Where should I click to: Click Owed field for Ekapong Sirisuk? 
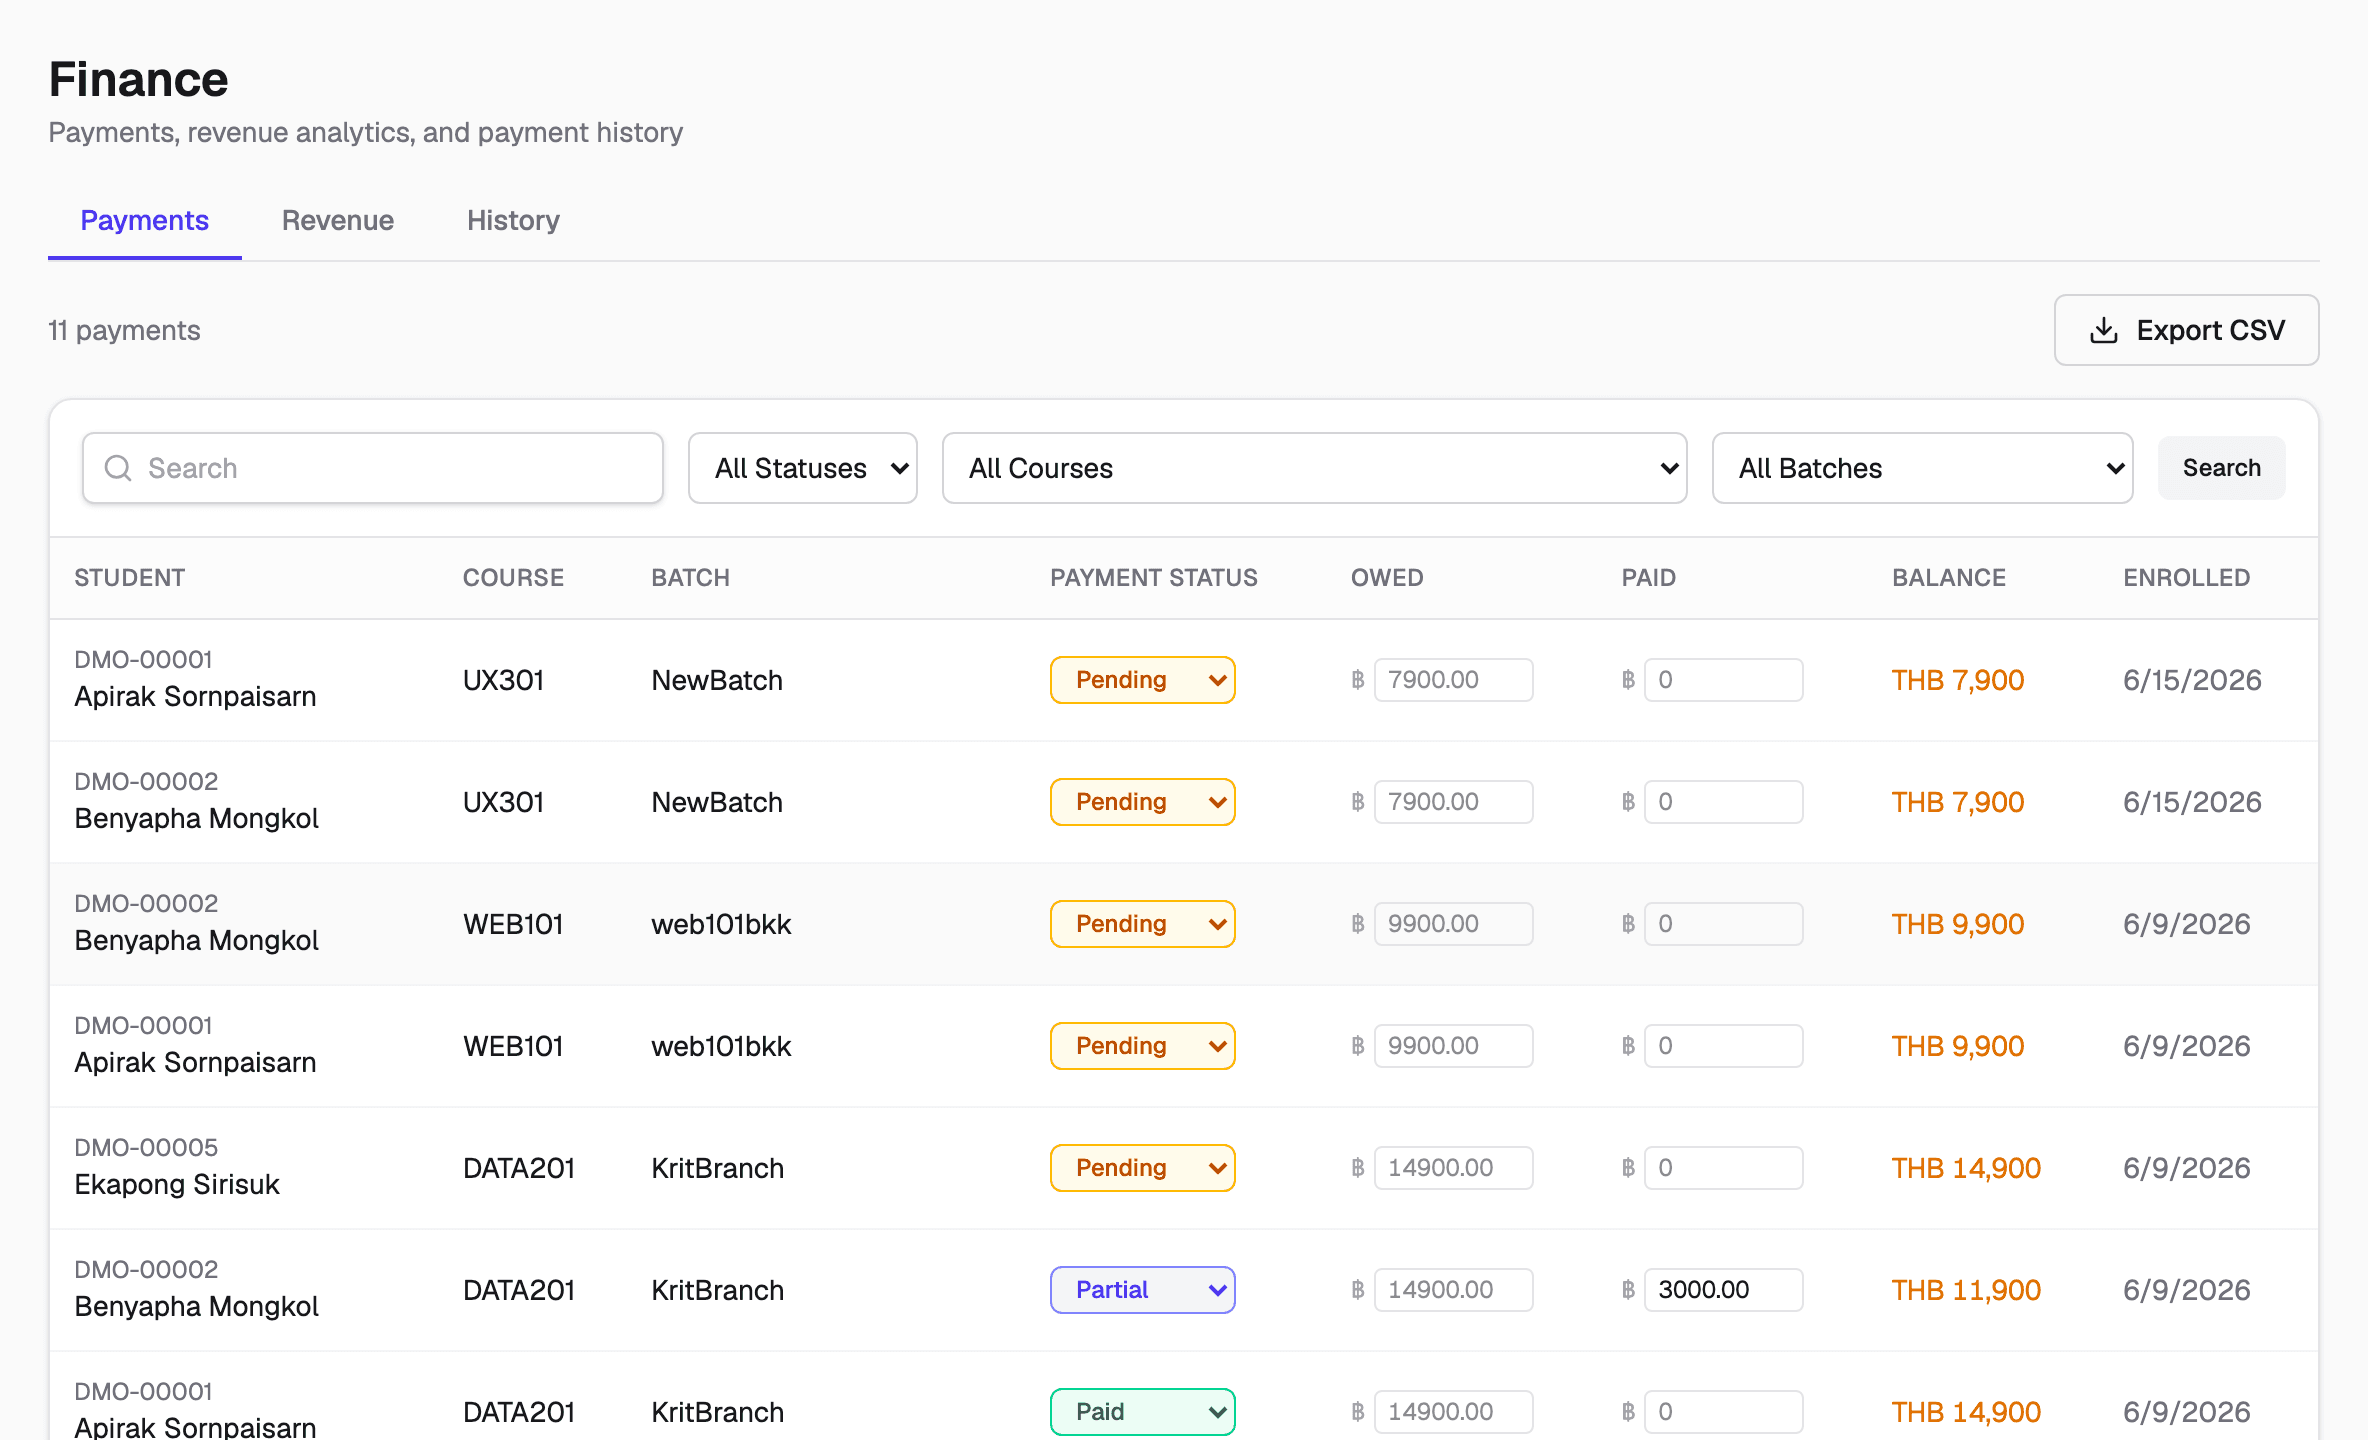pyautogui.click(x=1454, y=1168)
